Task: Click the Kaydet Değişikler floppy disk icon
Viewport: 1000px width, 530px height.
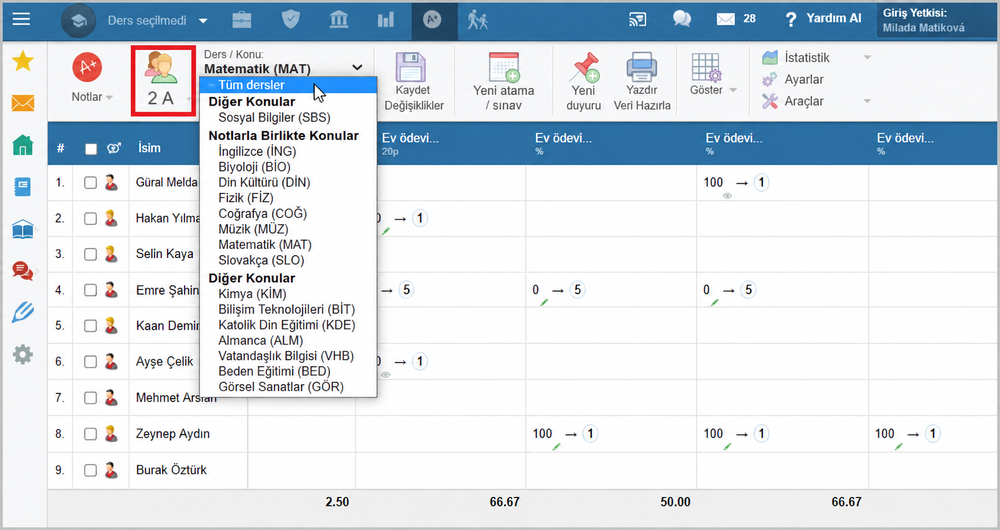Action: (x=411, y=67)
